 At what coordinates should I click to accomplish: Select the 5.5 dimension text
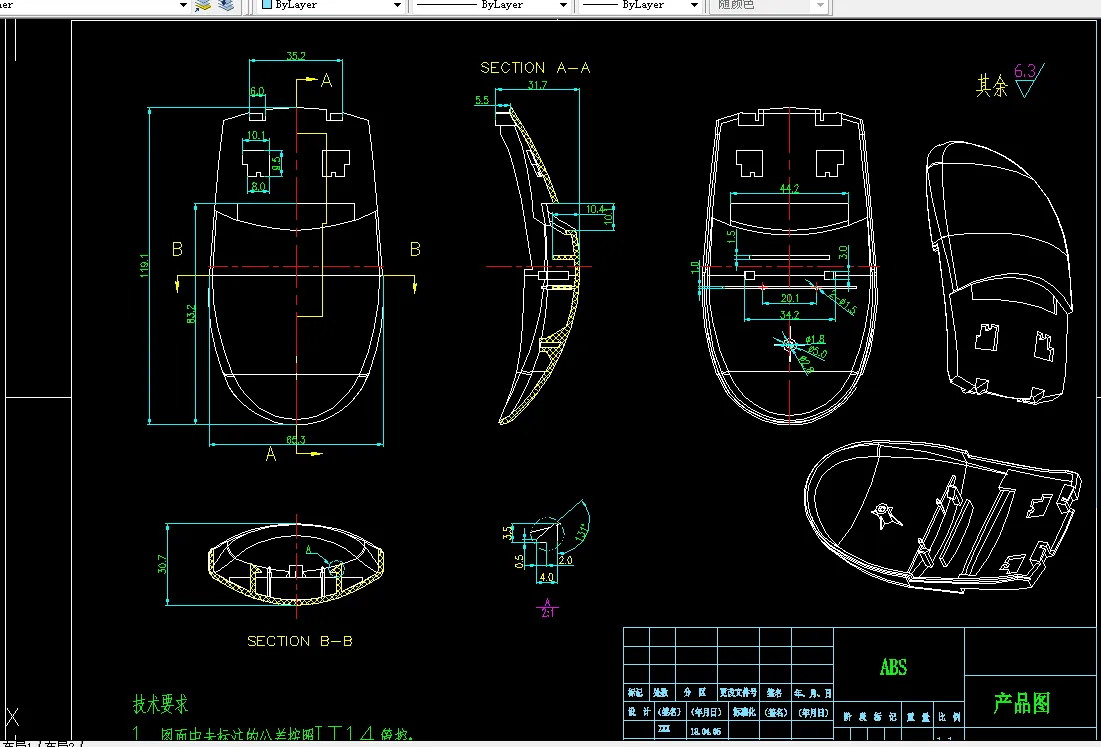pyautogui.click(x=482, y=100)
